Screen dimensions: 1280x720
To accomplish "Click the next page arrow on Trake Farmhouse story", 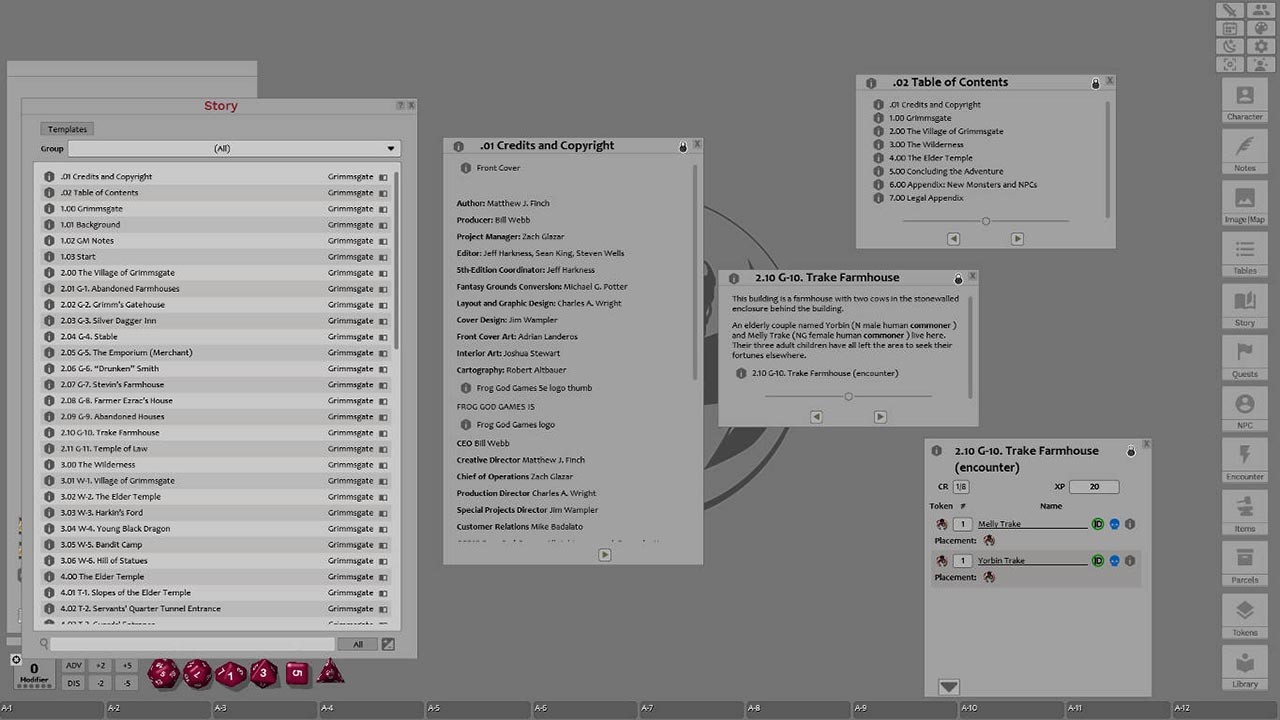I will (881, 416).
